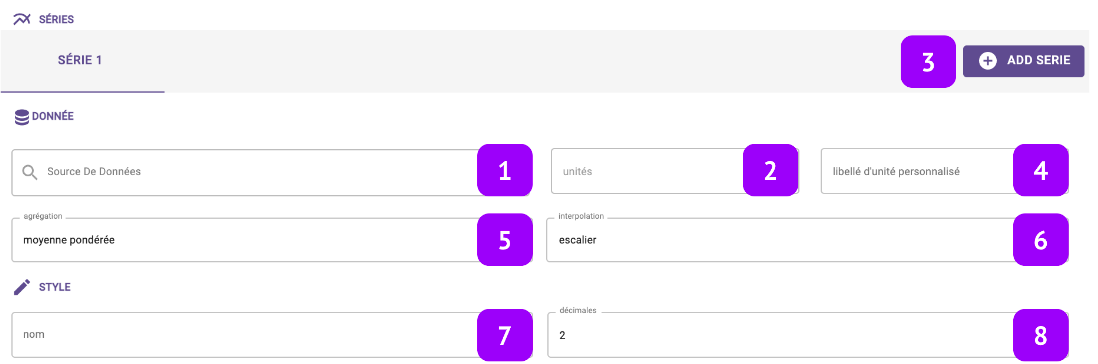This screenshot has height=364, width=1098.
Task: Click the STYLE section heading text
Action: (x=55, y=287)
